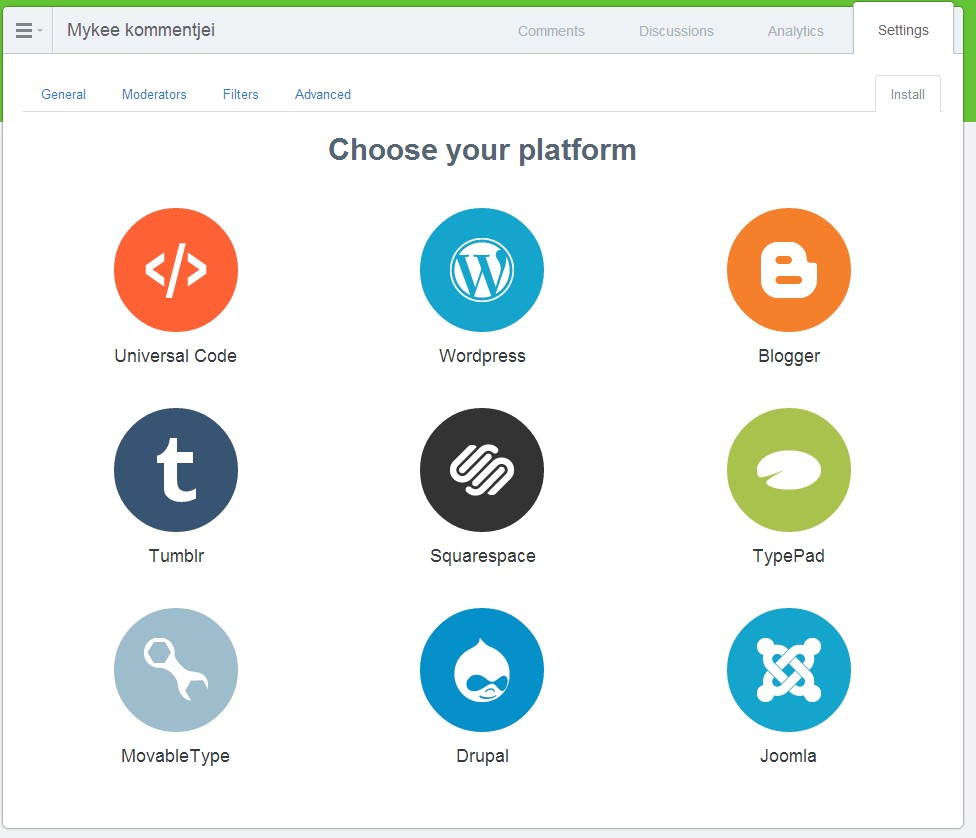Click the Joomla text label
This screenshot has height=838, width=976.
(x=788, y=755)
